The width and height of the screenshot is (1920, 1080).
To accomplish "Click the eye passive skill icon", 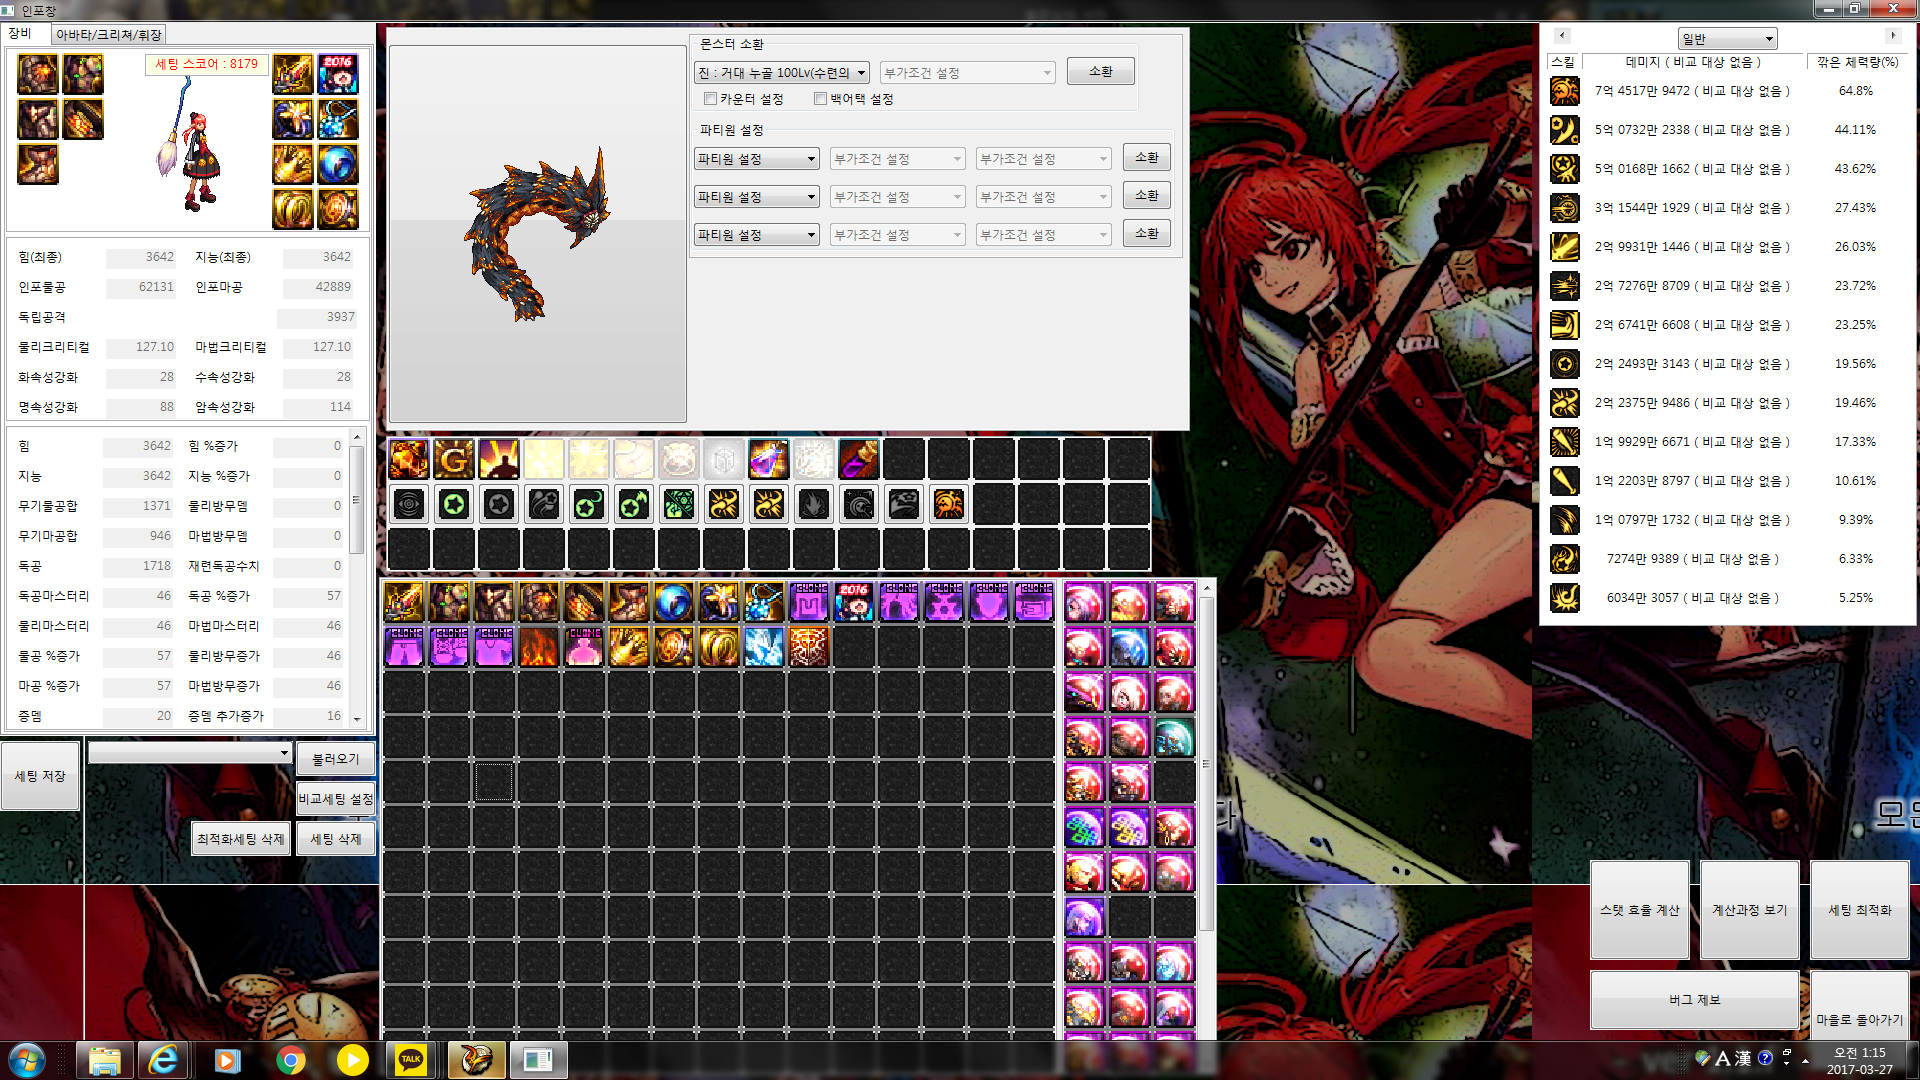I will pos(409,504).
